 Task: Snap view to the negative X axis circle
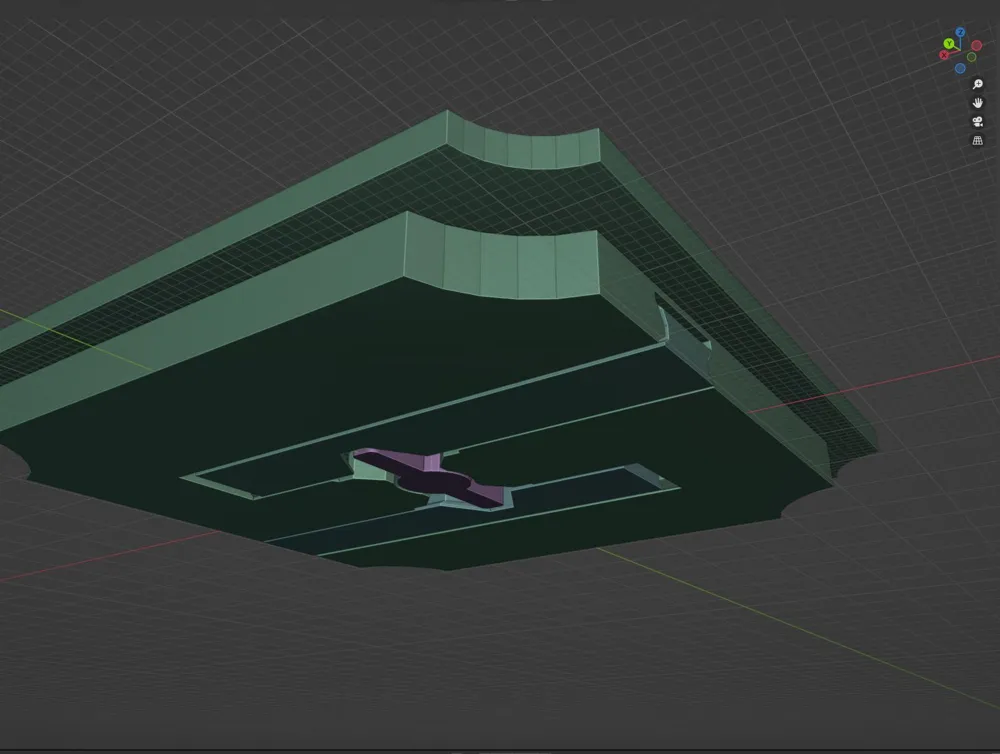coord(976,45)
